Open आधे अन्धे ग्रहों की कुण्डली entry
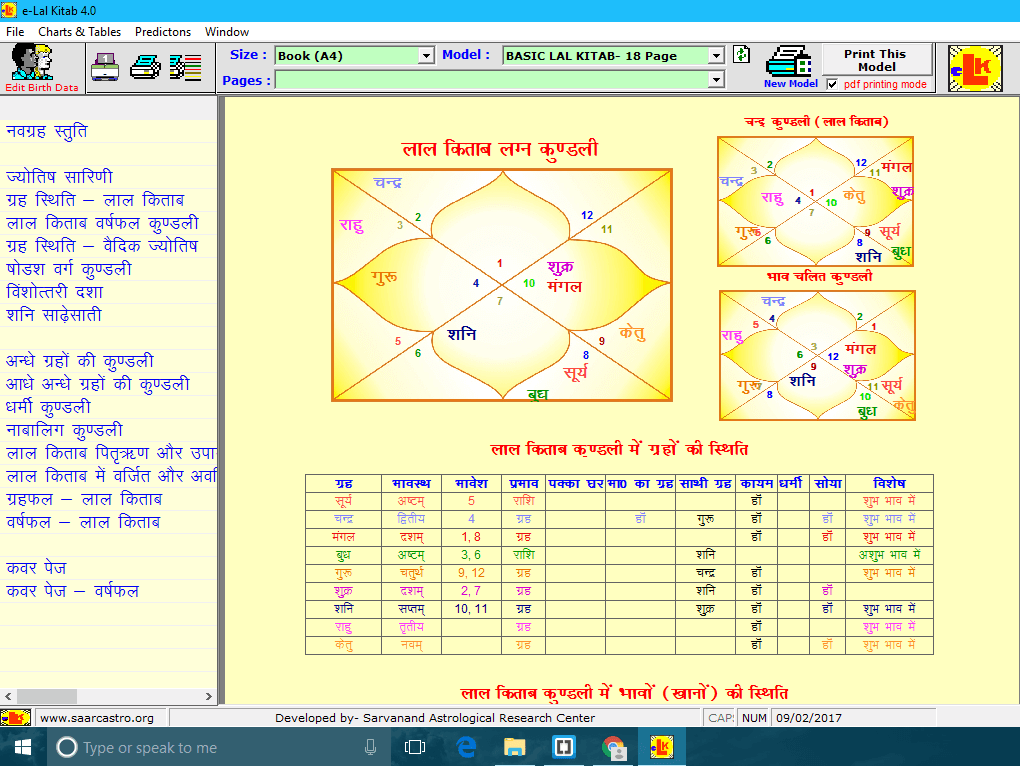Image resolution: width=1020 pixels, height=766 pixels. 98,384
